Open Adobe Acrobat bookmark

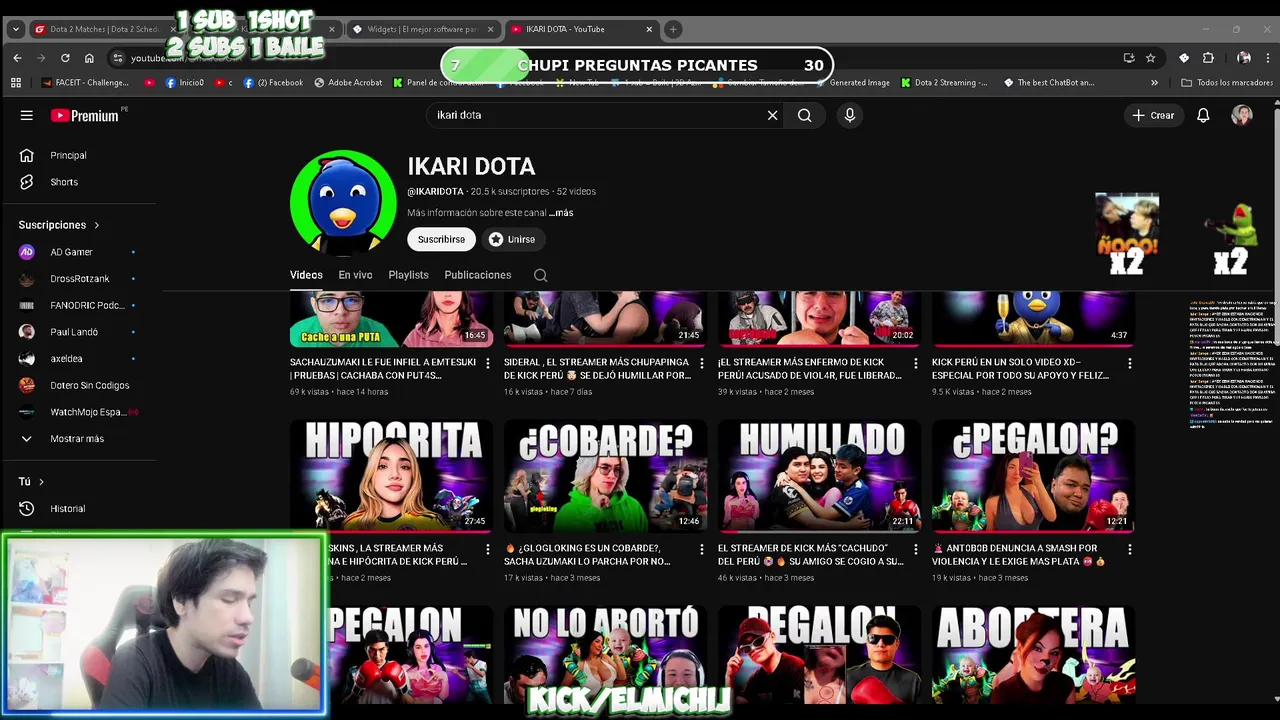pos(347,83)
